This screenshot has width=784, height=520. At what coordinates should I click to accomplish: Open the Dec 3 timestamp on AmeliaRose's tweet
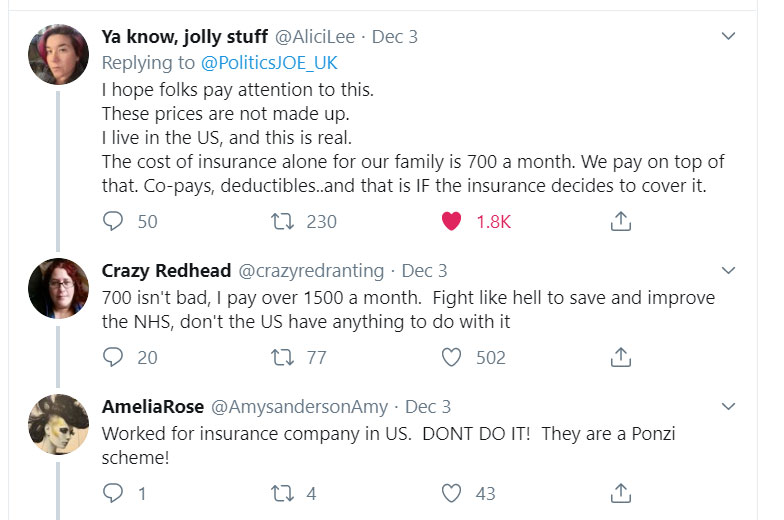tap(428, 407)
